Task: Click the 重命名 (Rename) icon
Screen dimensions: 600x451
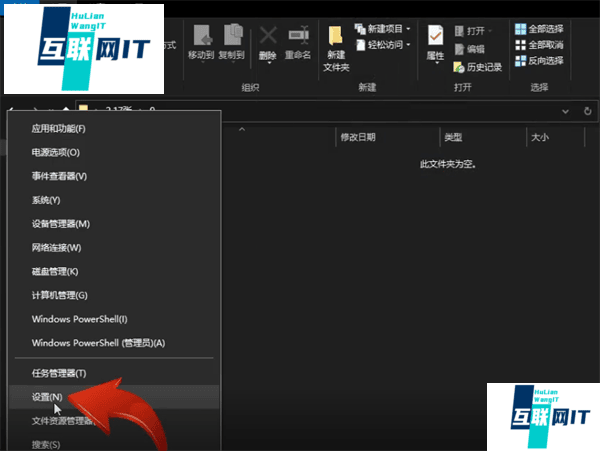Action: [297, 40]
